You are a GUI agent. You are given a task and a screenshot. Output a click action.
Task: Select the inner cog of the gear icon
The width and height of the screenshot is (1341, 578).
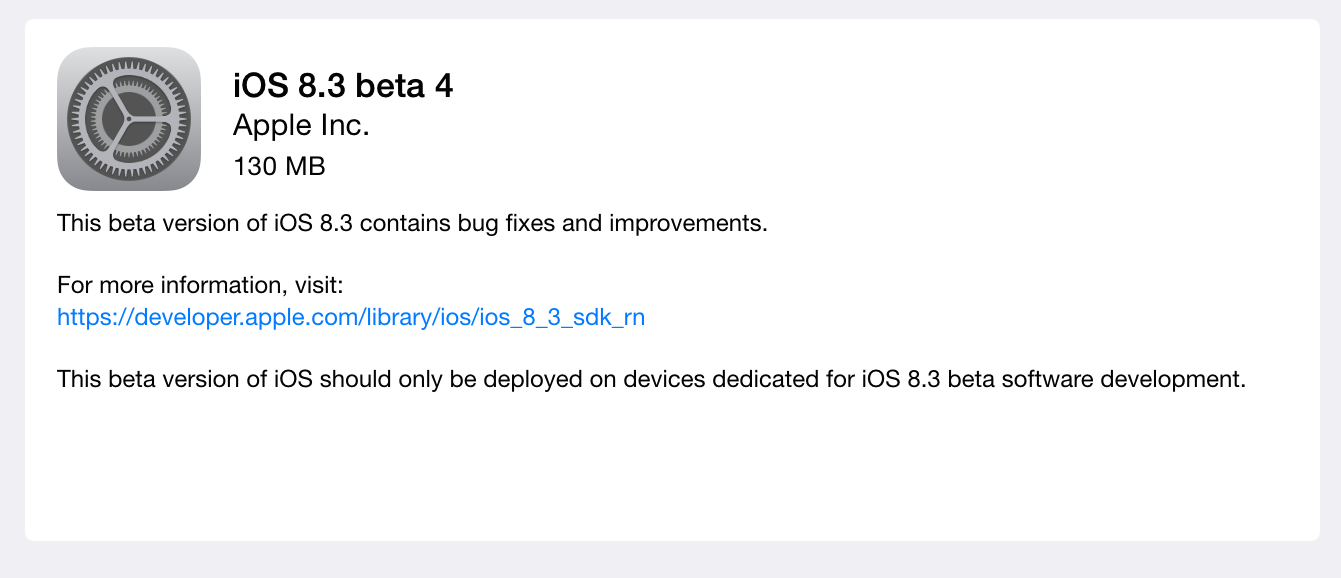[129, 118]
